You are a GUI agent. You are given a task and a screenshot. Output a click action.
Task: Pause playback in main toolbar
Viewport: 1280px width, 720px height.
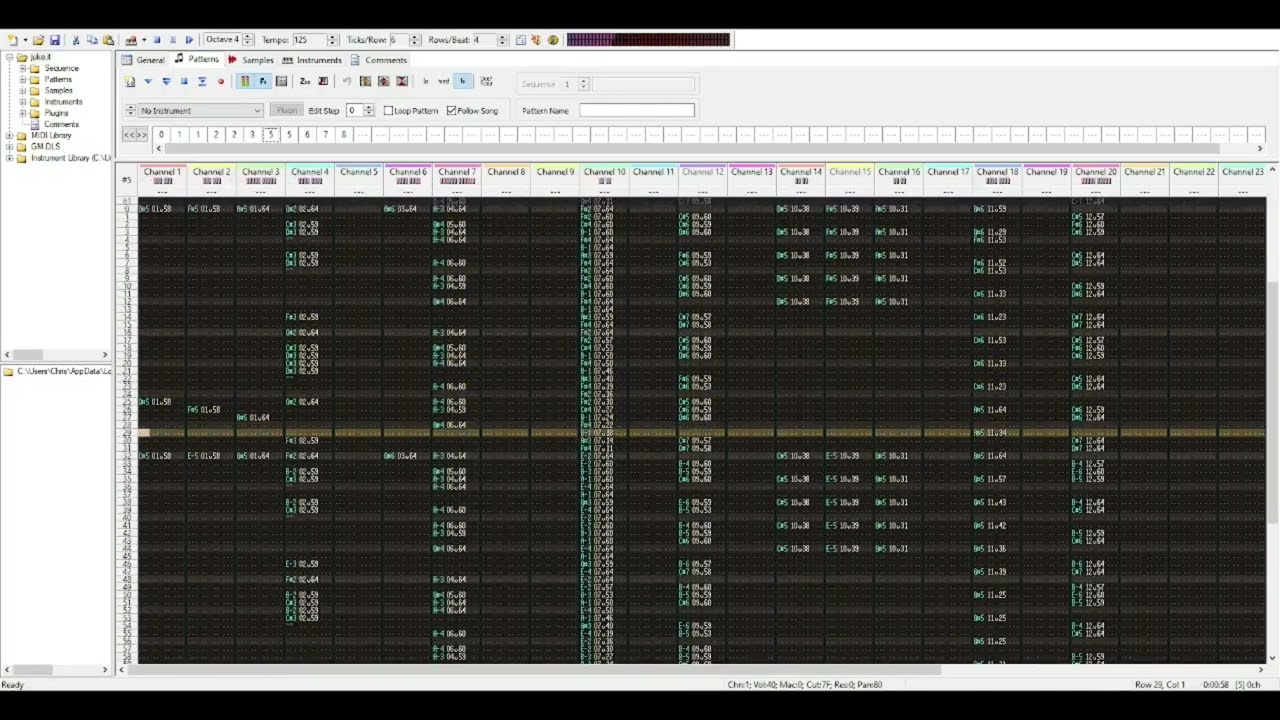click(x=173, y=40)
